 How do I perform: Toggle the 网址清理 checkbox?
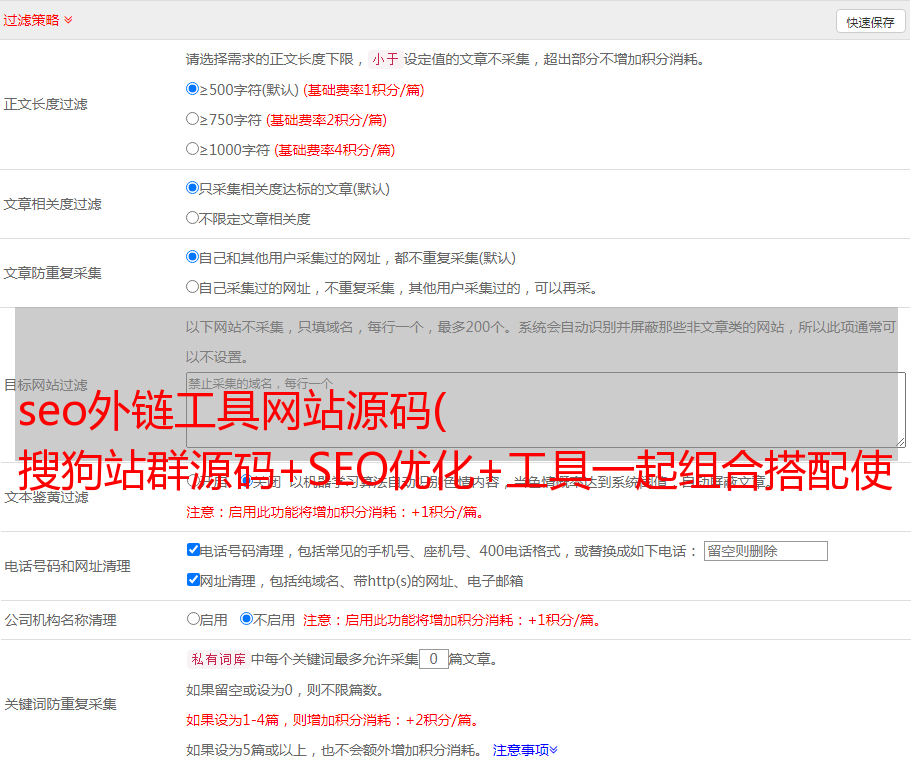193,580
